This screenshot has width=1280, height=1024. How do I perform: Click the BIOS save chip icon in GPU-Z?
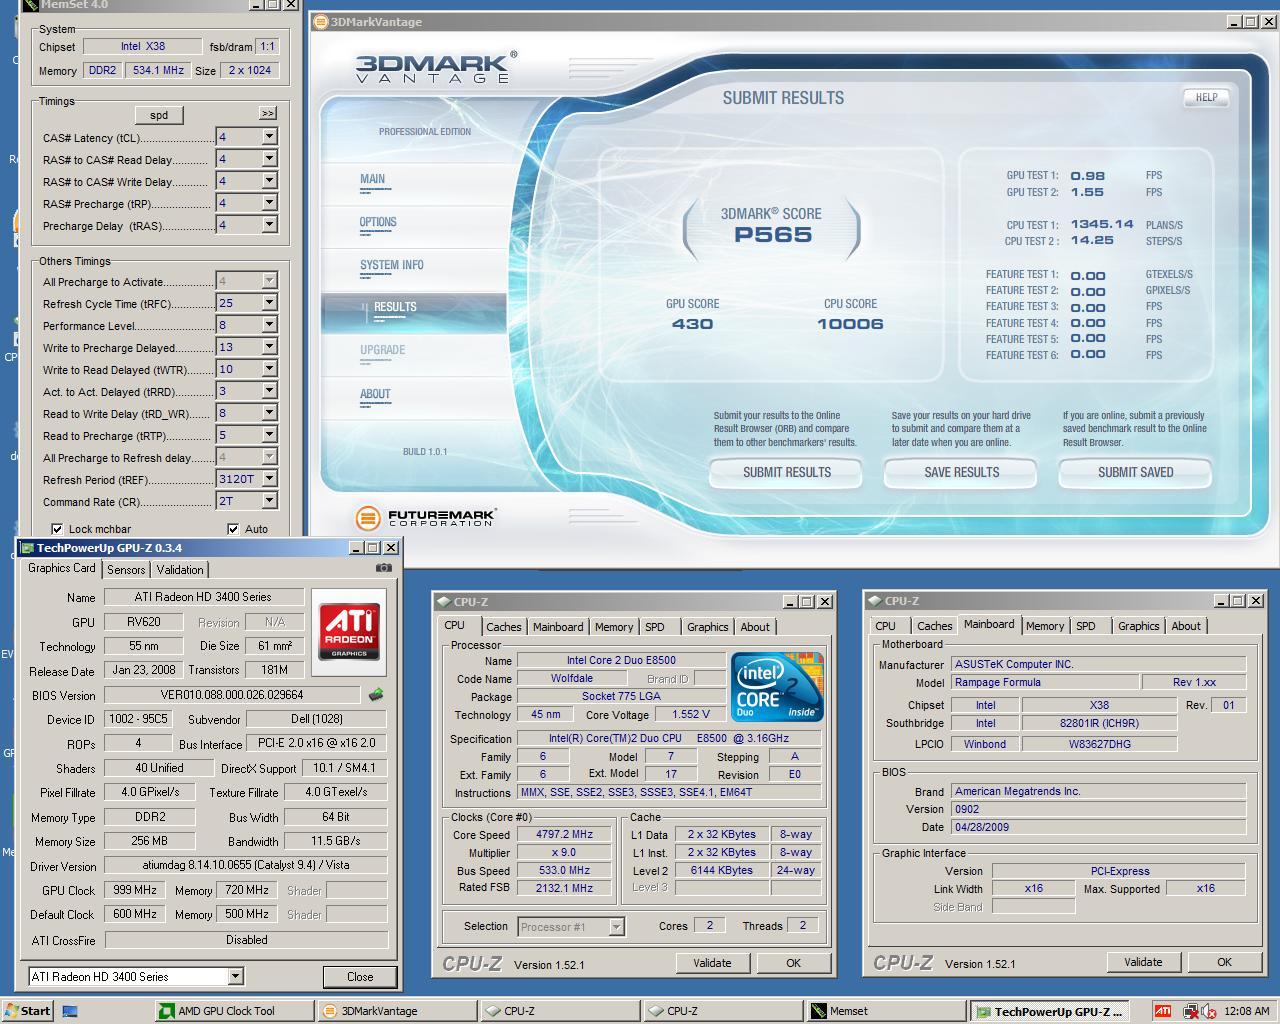pyautogui.click(x=376, y=694)
